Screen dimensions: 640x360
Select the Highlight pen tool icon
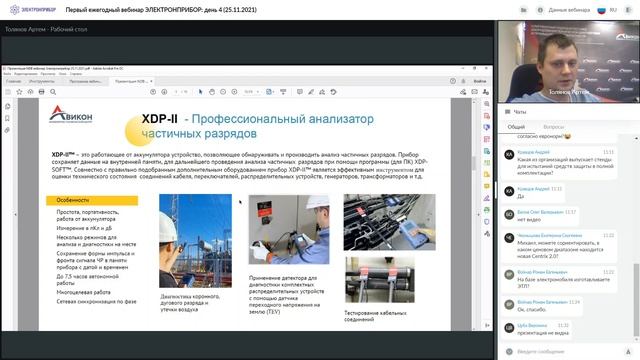pyautogui.click(x=311, y=92)
